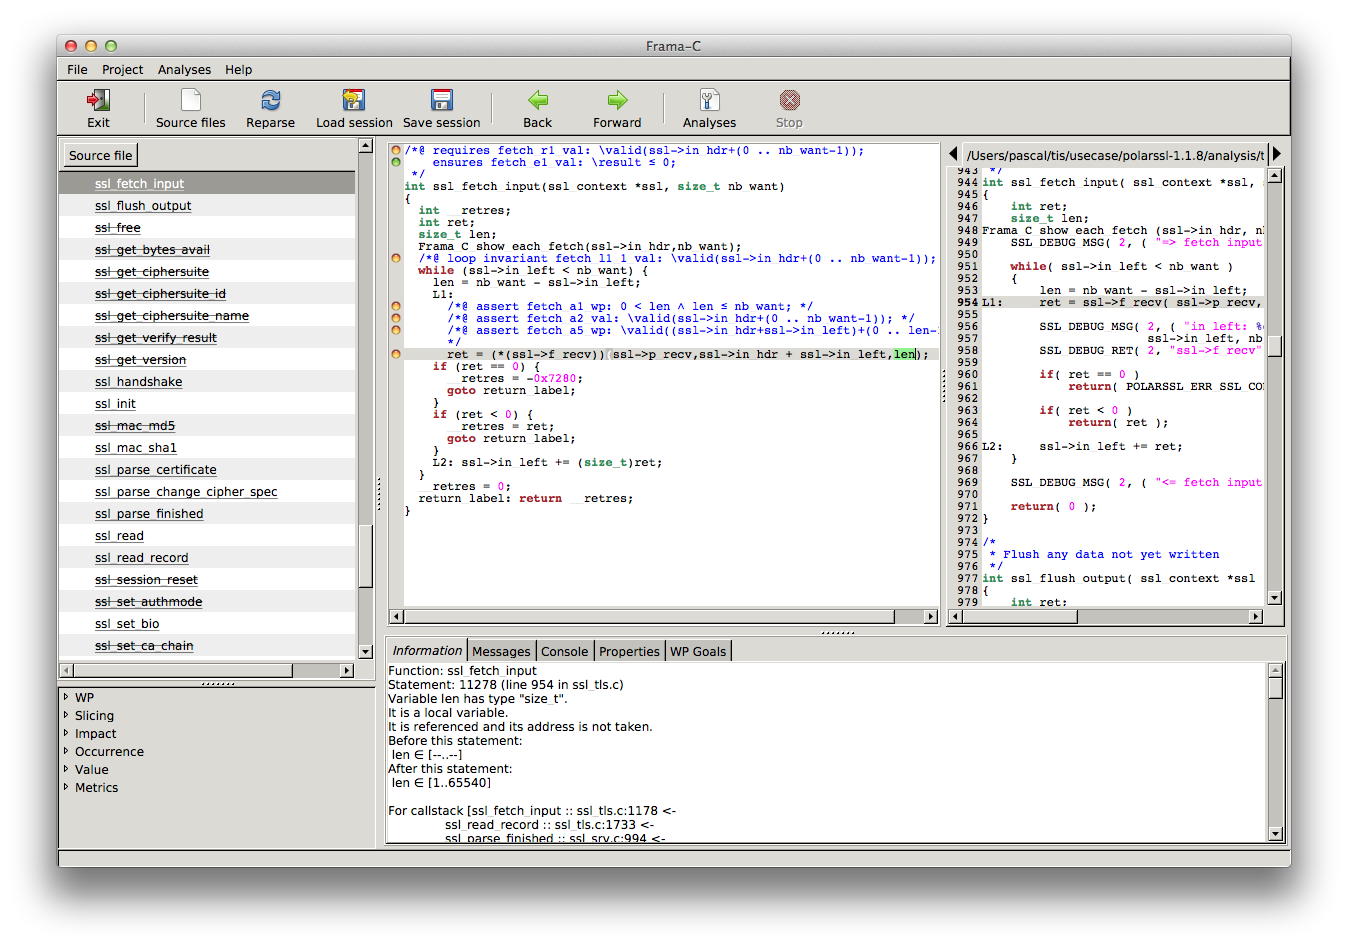Click the Stop toolbar icon
This screenshot has height=946, width=1348.
(790, 100)
